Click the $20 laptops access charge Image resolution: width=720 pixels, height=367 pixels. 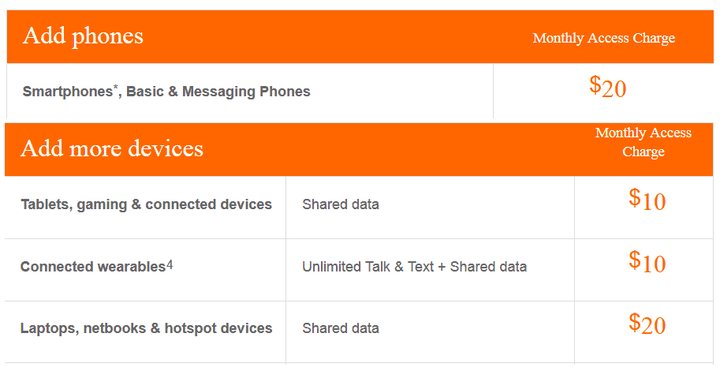point(647,324)
